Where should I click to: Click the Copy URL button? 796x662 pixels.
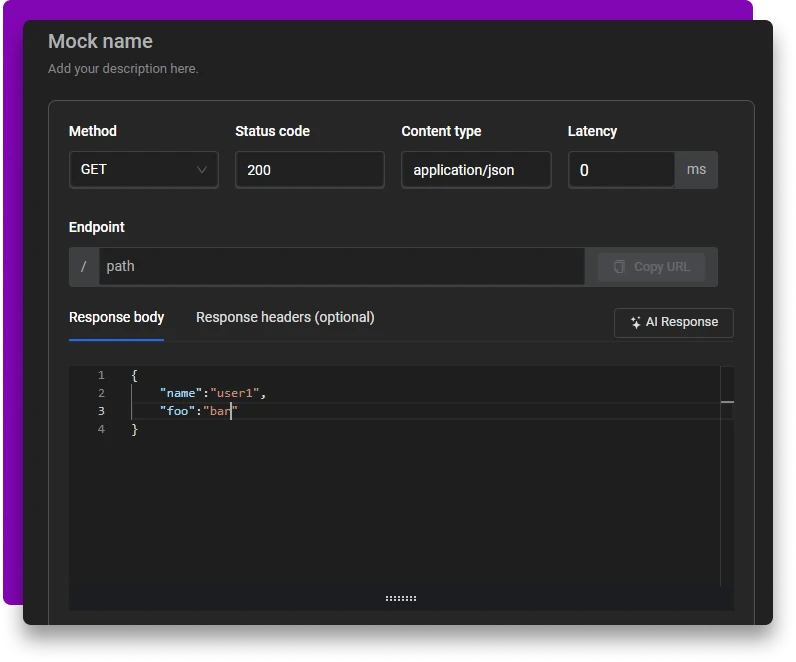651,267
